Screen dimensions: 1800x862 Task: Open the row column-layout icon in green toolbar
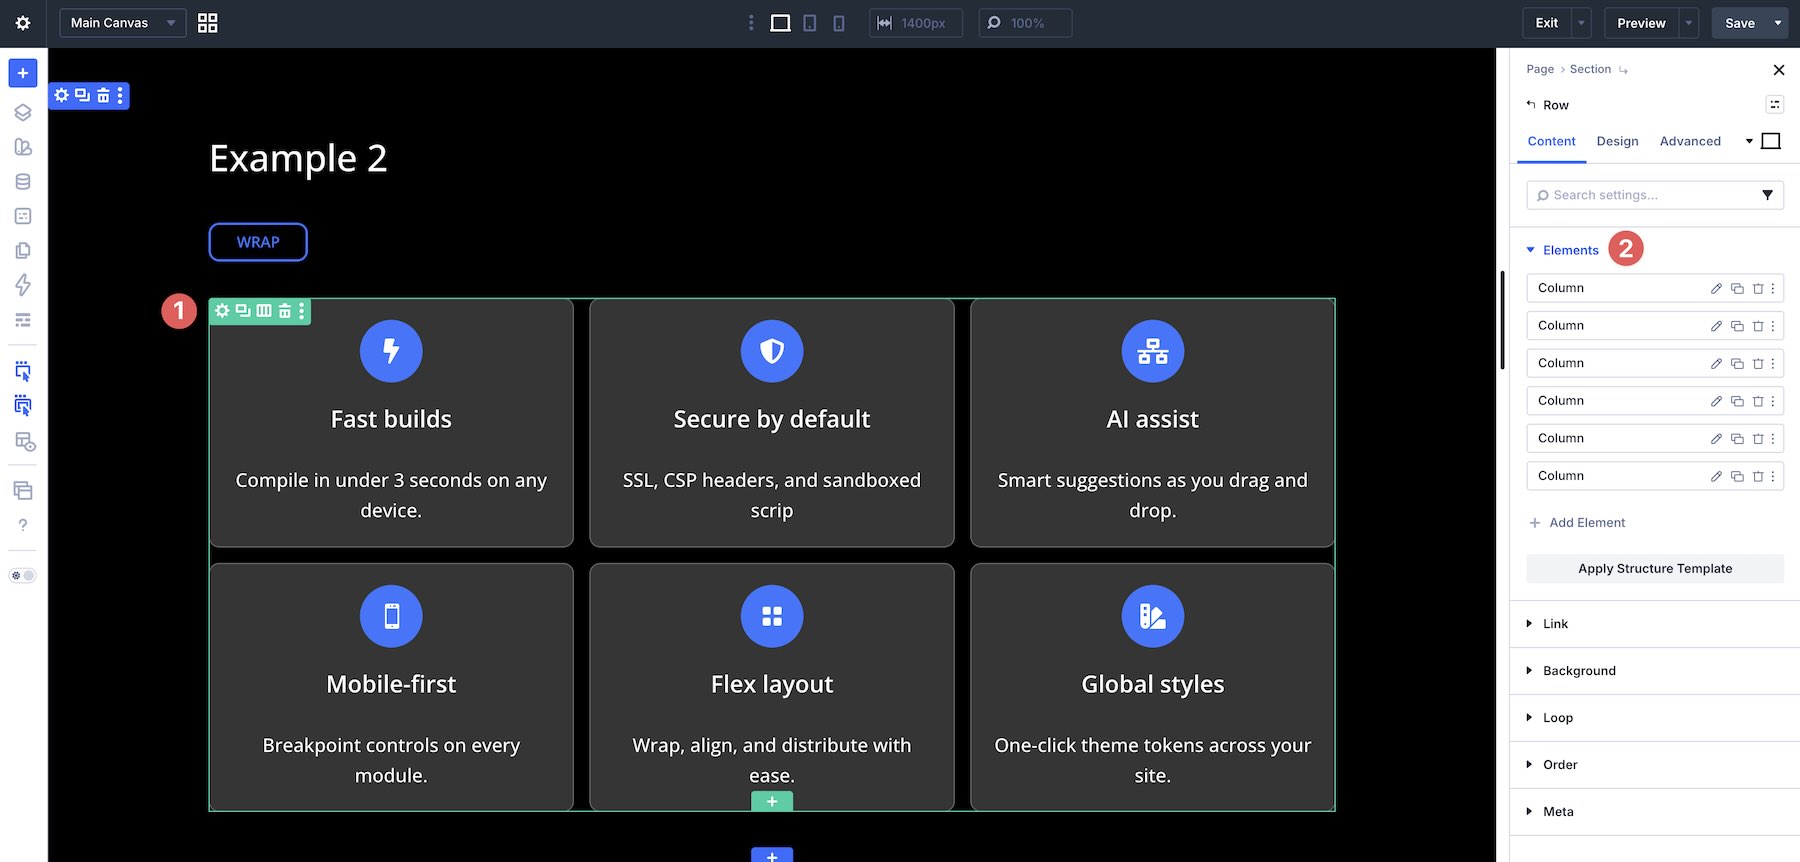click(x=264, y=311)
